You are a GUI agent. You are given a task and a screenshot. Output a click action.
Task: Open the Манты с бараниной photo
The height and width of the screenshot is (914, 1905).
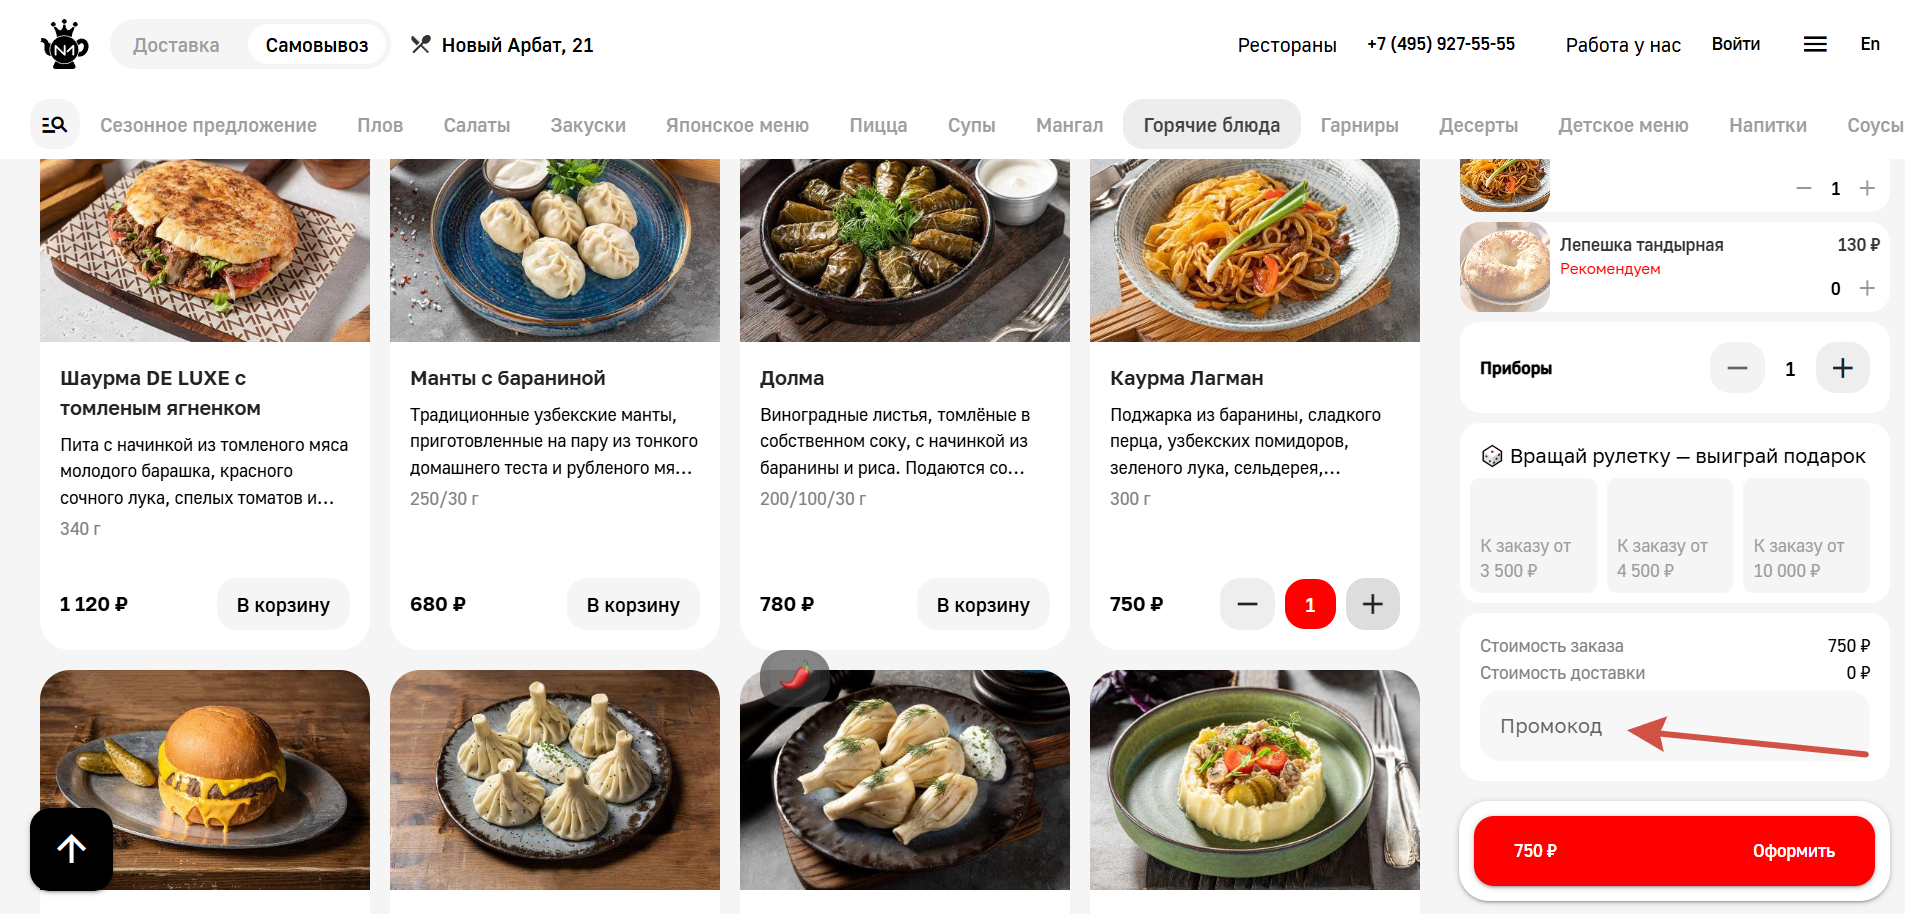click(x=555, y=250)
